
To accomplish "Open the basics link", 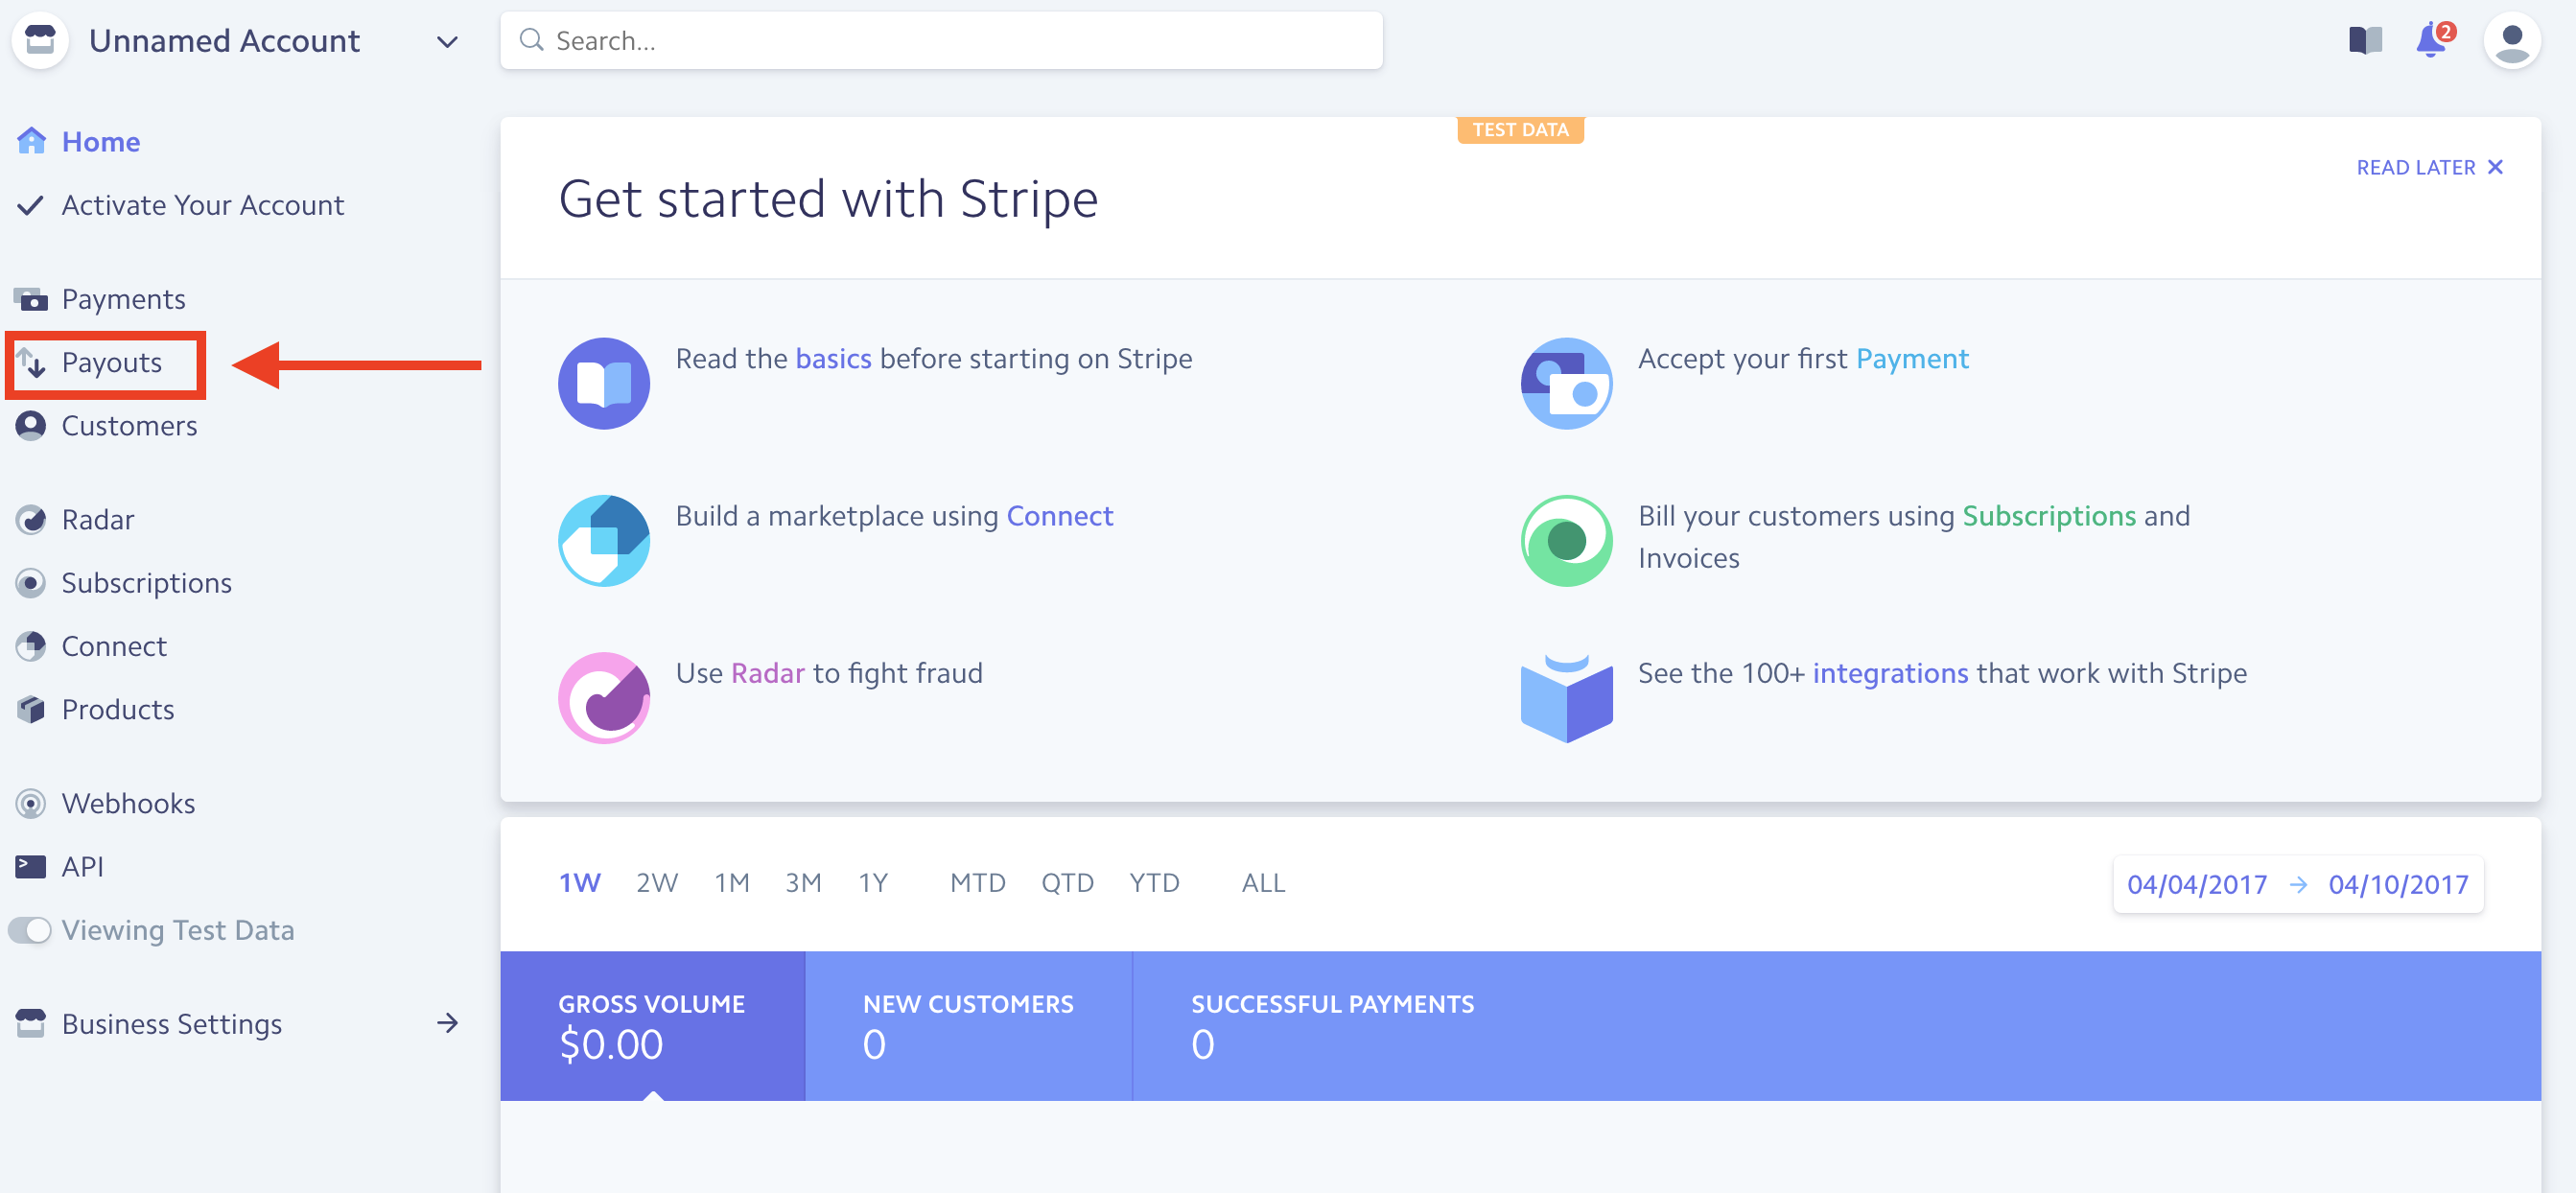I will click(x=833, y=358).
